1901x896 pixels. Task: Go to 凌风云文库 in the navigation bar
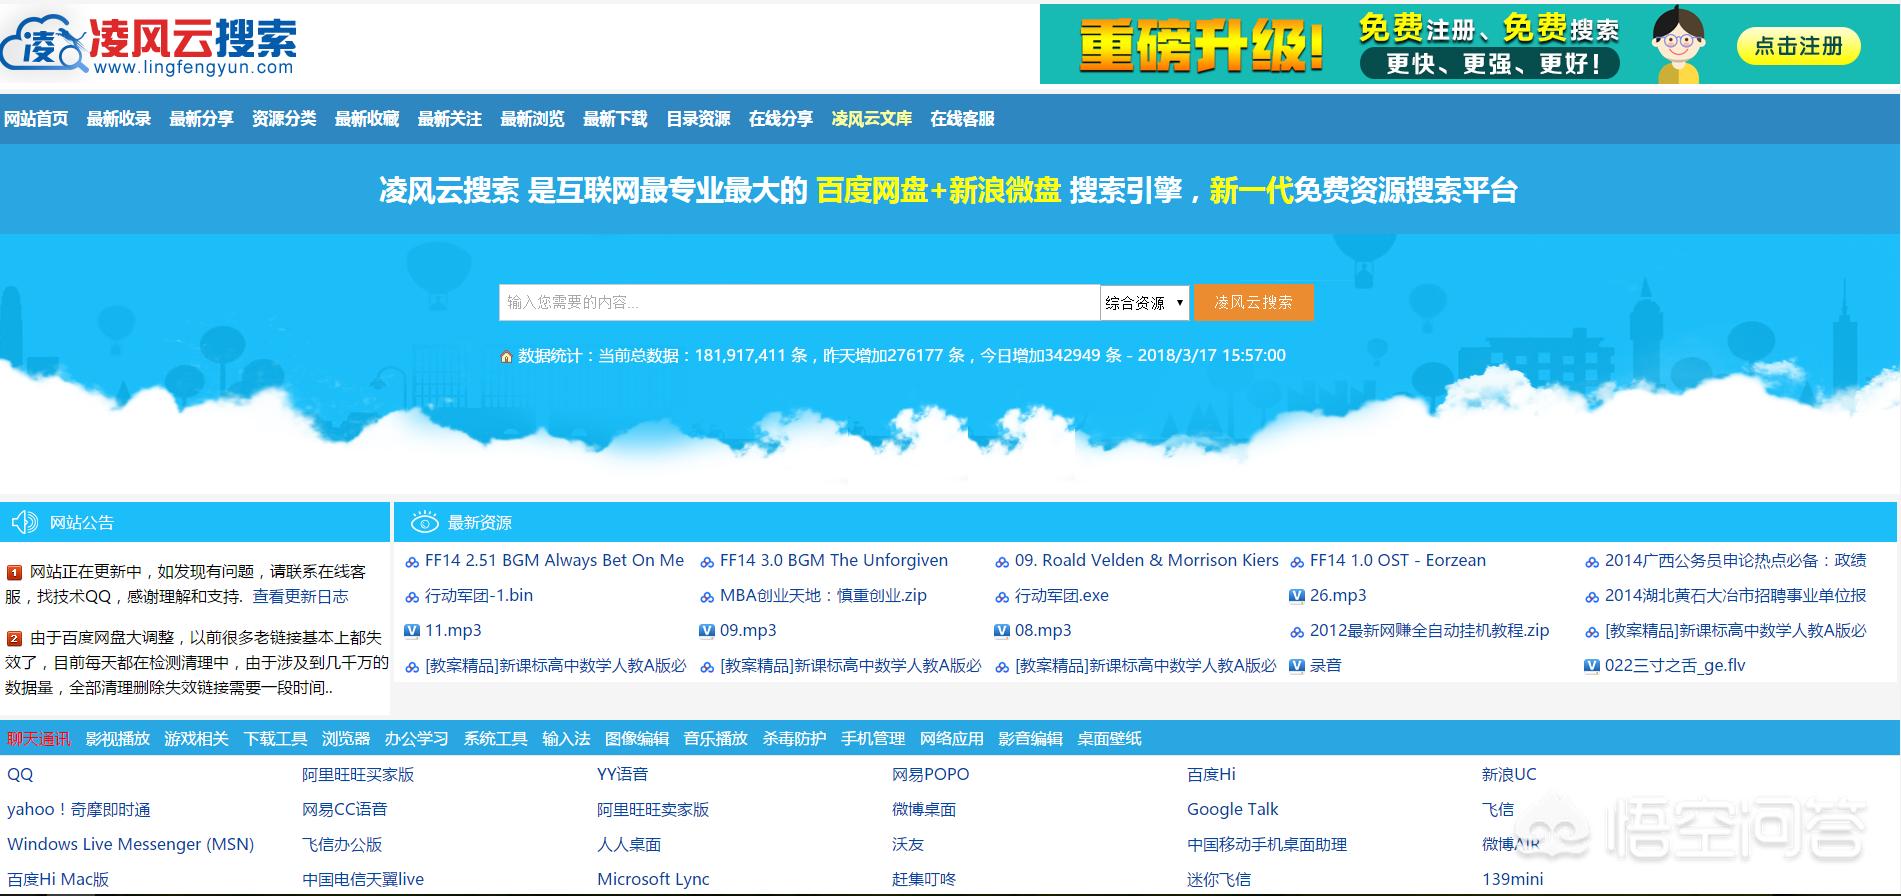(x=871, y=119)
